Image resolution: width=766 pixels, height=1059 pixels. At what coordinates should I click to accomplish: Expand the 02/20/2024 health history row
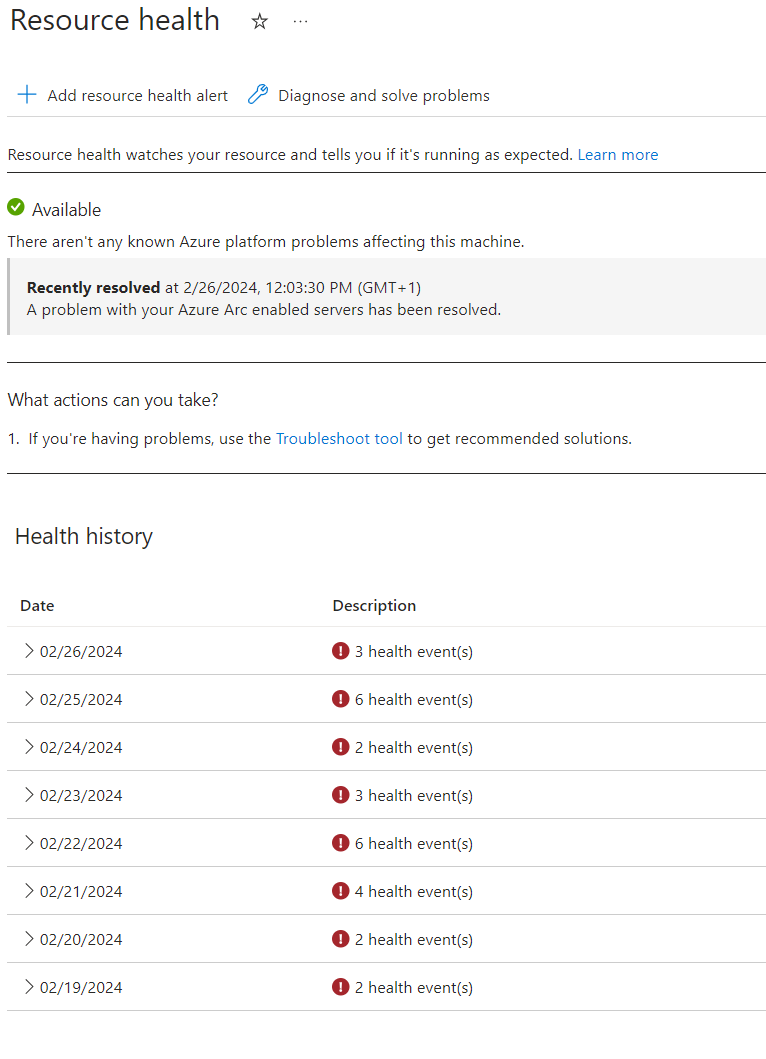30,939
